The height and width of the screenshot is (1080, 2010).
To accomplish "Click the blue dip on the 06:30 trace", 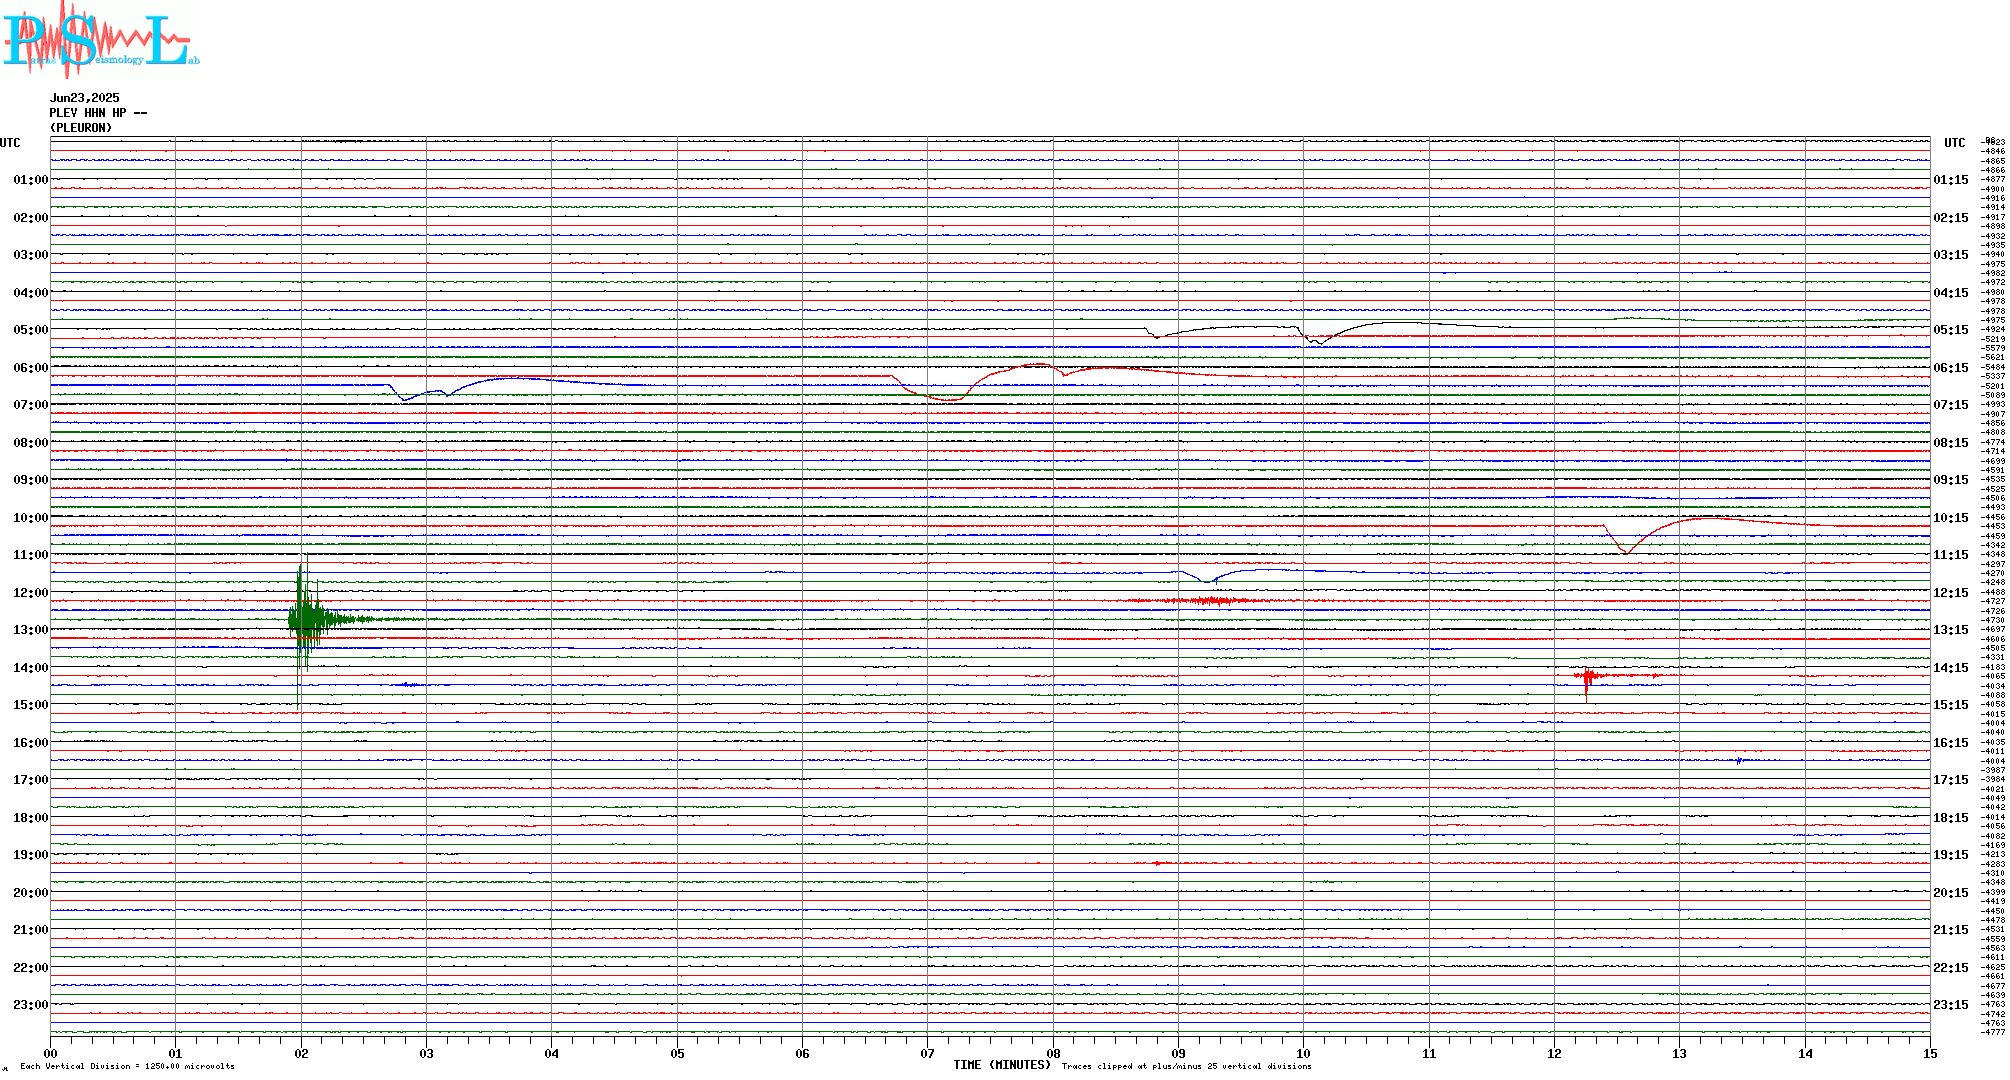I will tap(405, 395).
